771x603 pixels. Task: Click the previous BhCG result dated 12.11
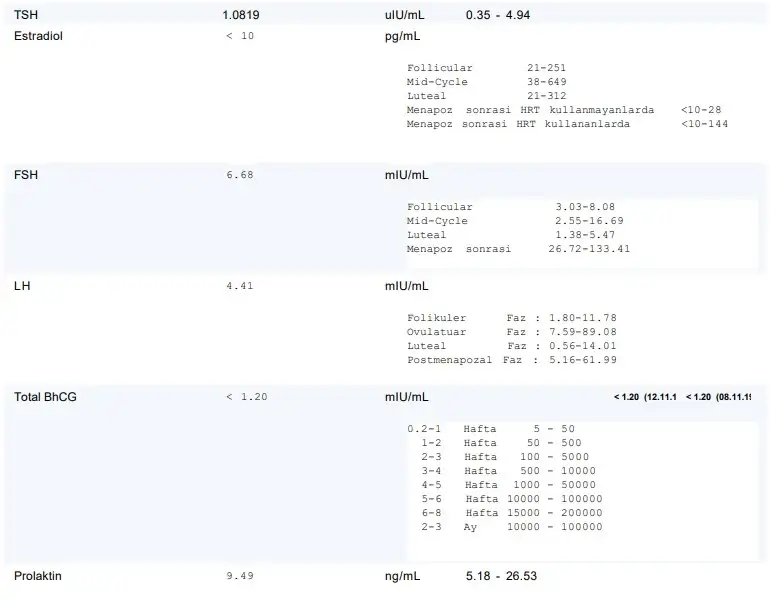[x=646, y=398]
